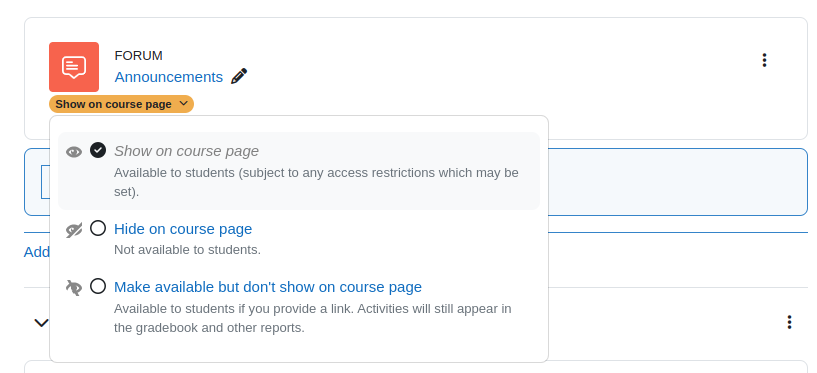The width and height of the screenshot is (817, 373).
Task: Collapse the Show on course page dropdown badge
Action: pos(121,104)
